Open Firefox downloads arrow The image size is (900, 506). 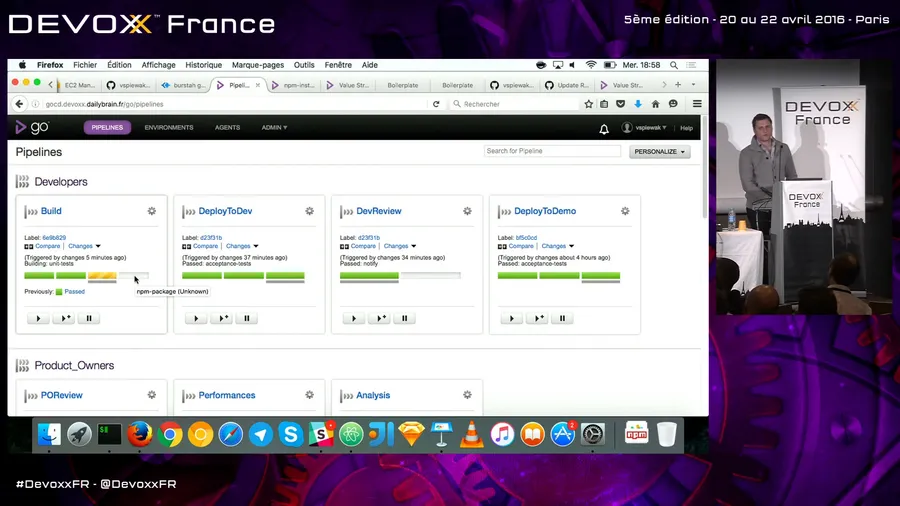638,104
